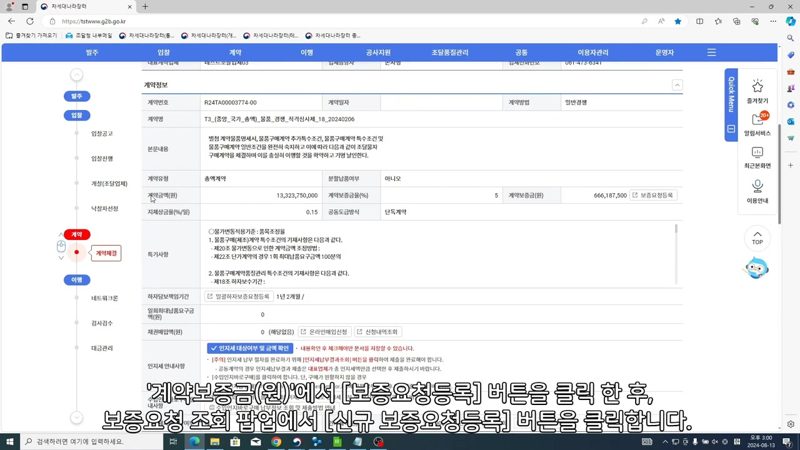Screen dimensions: 800x450
Task: Select the 발주 step pill in the sidebar
Action: pos(77,96)
